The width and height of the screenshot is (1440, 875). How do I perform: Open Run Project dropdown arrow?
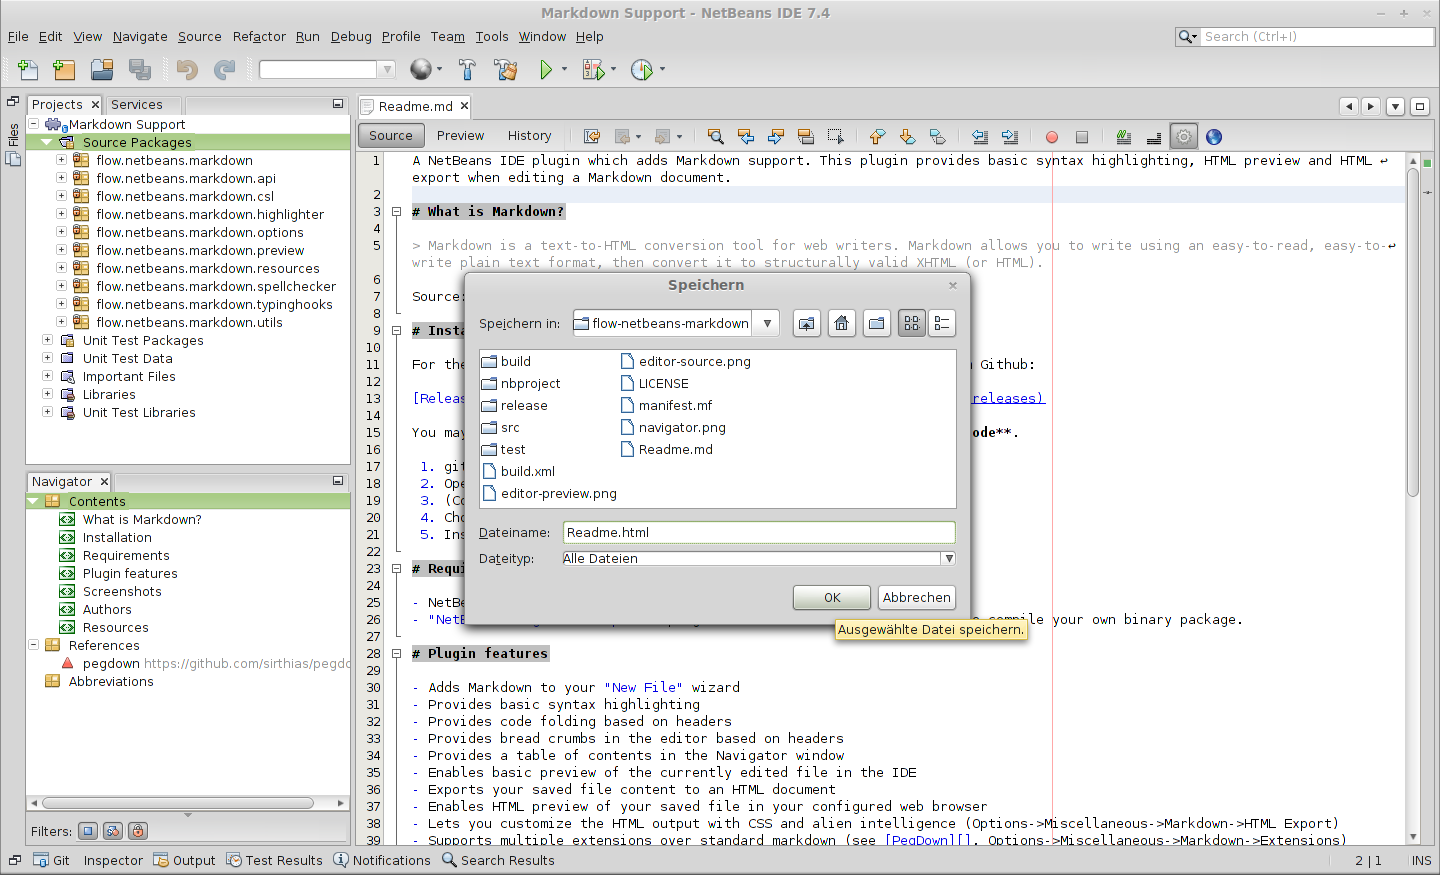564,69
